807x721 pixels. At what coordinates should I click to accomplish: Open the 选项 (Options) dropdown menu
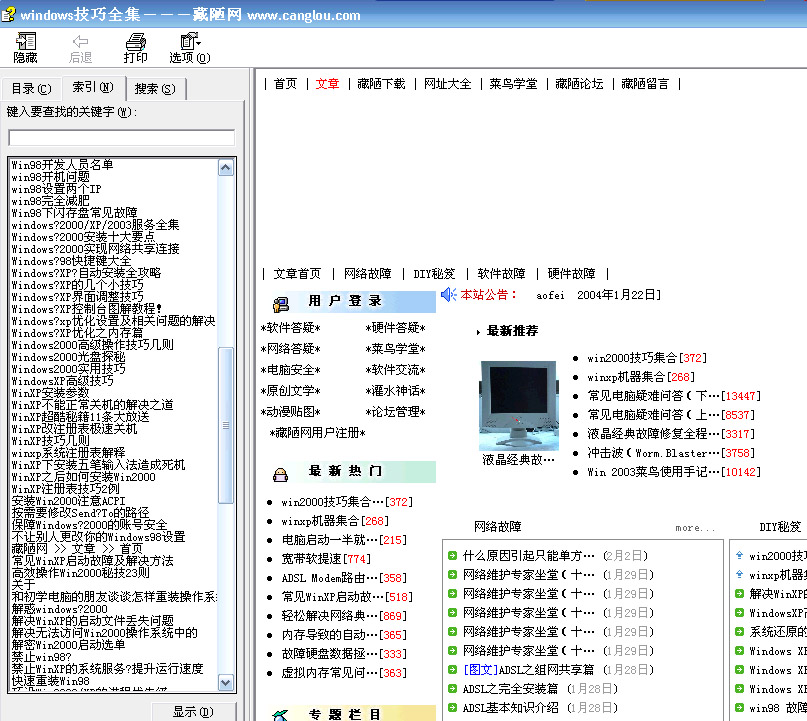(189, 48)
